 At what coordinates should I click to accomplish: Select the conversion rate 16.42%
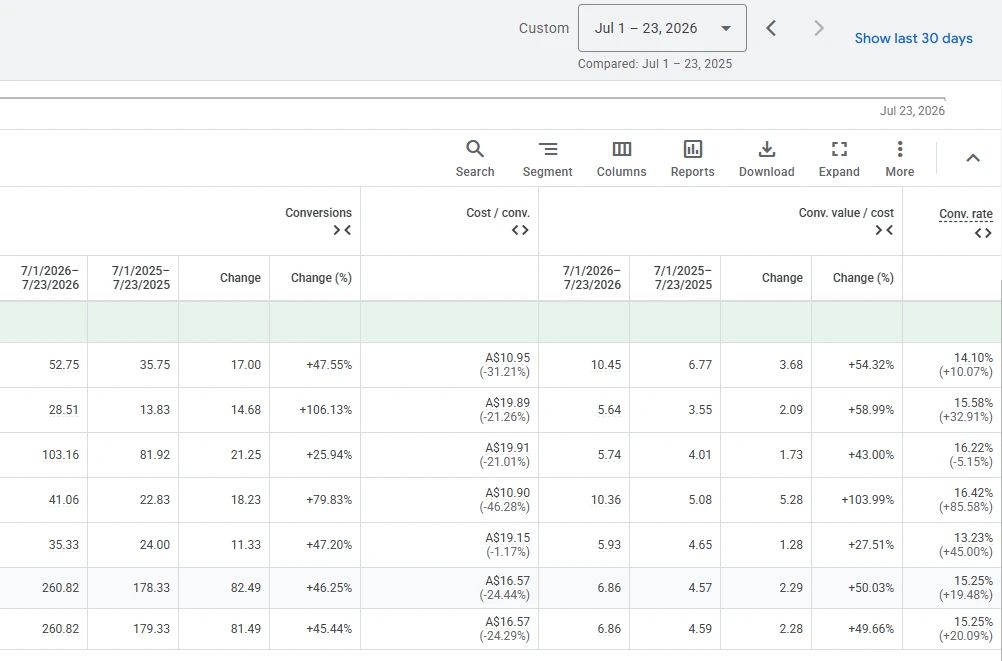(973, 493)
